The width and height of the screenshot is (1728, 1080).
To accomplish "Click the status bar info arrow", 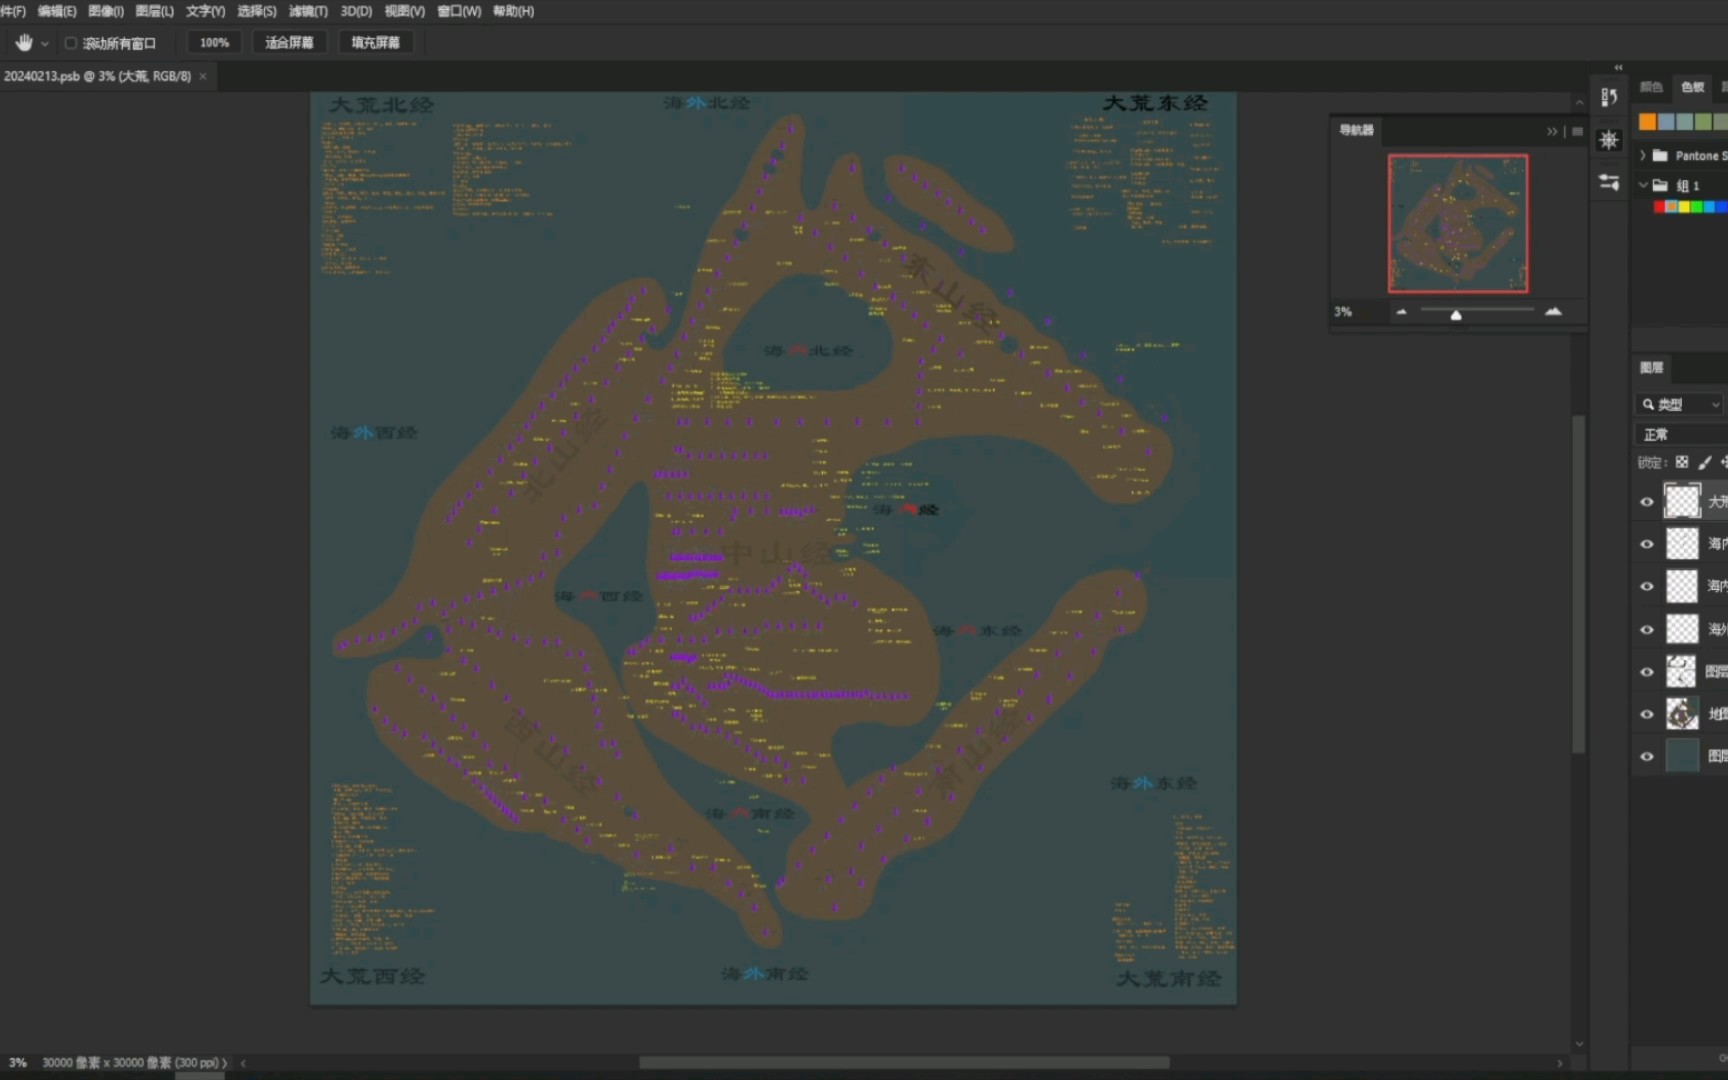I will [x=224, y=1063].
